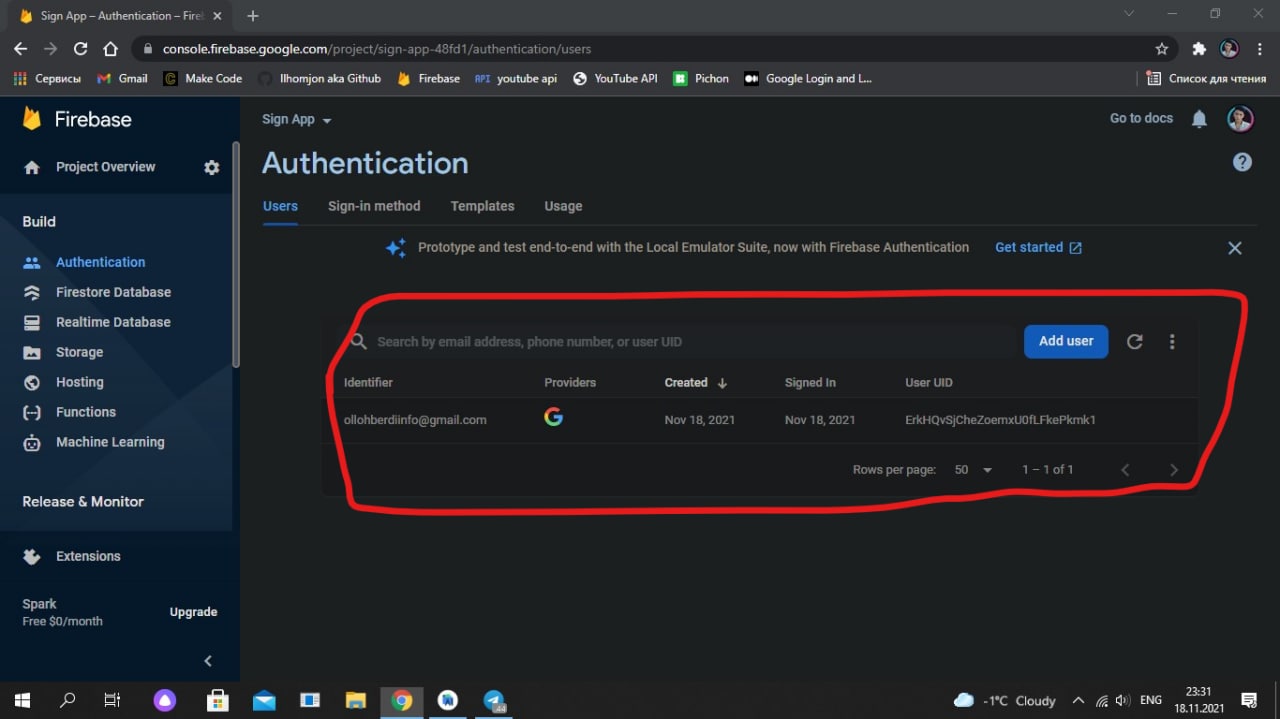Click the User UID ErkHQvSjCheZoemxU0fLFkePkmk1
The width and height of the screenshot is (1280, 719).
1000,420
